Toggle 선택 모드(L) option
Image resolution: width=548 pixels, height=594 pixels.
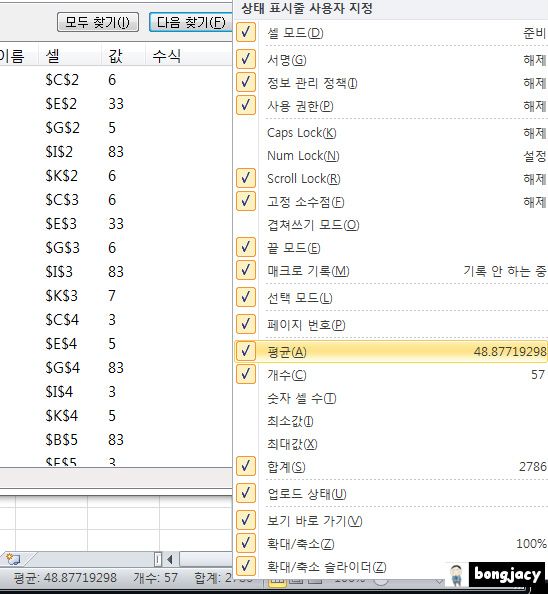(391, 298)
